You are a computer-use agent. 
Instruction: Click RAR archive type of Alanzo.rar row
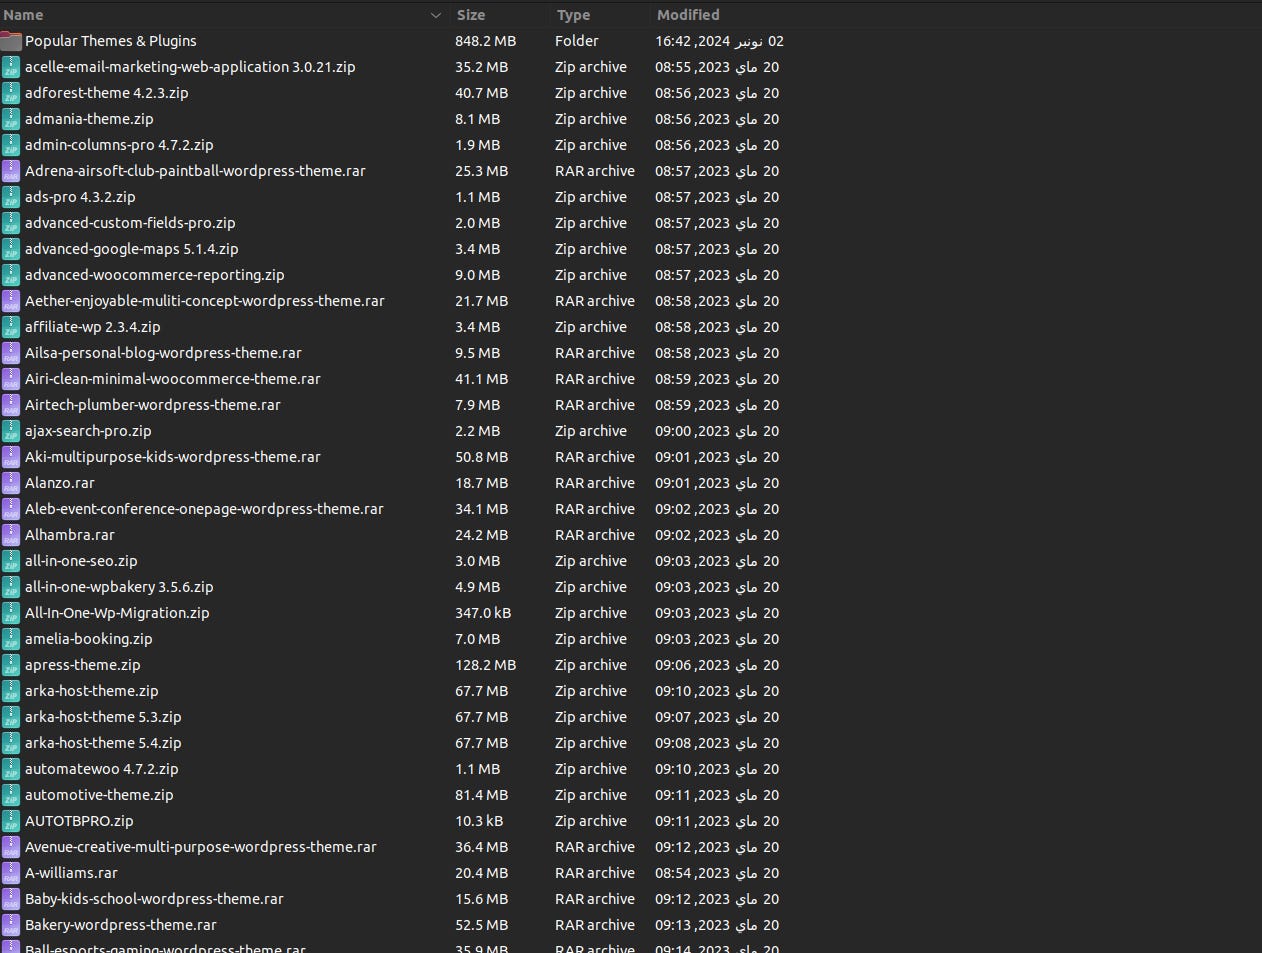595,483
